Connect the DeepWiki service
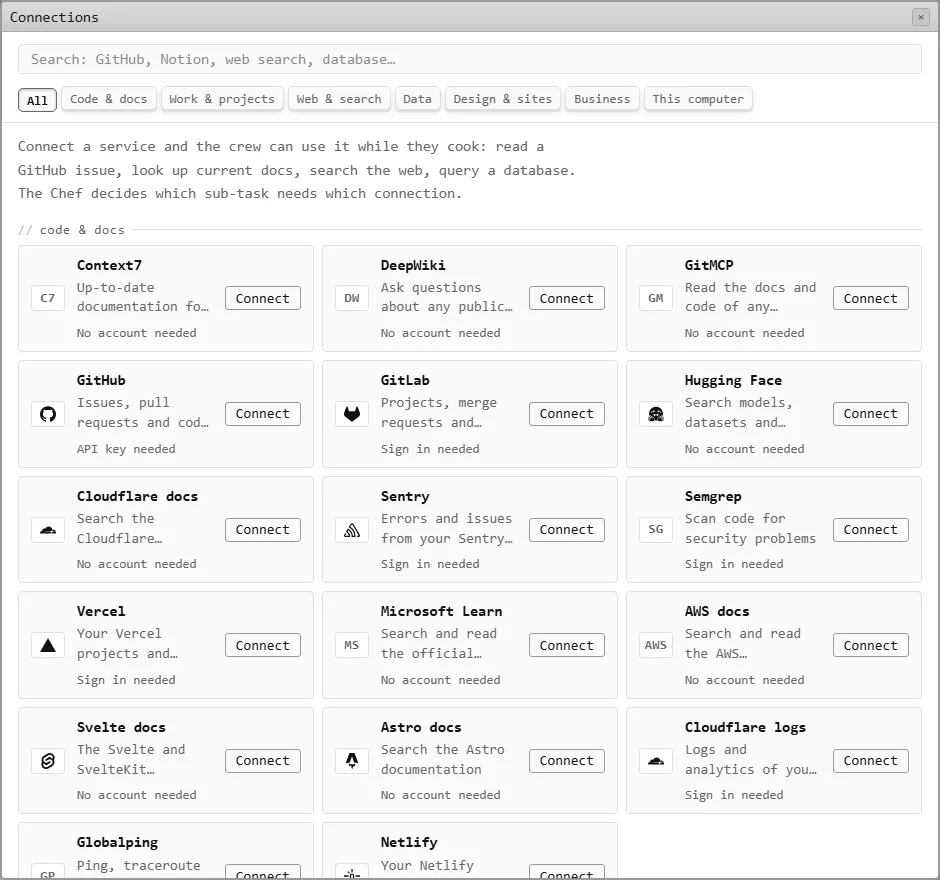This screenshot has width=940, height=880. 567,298
